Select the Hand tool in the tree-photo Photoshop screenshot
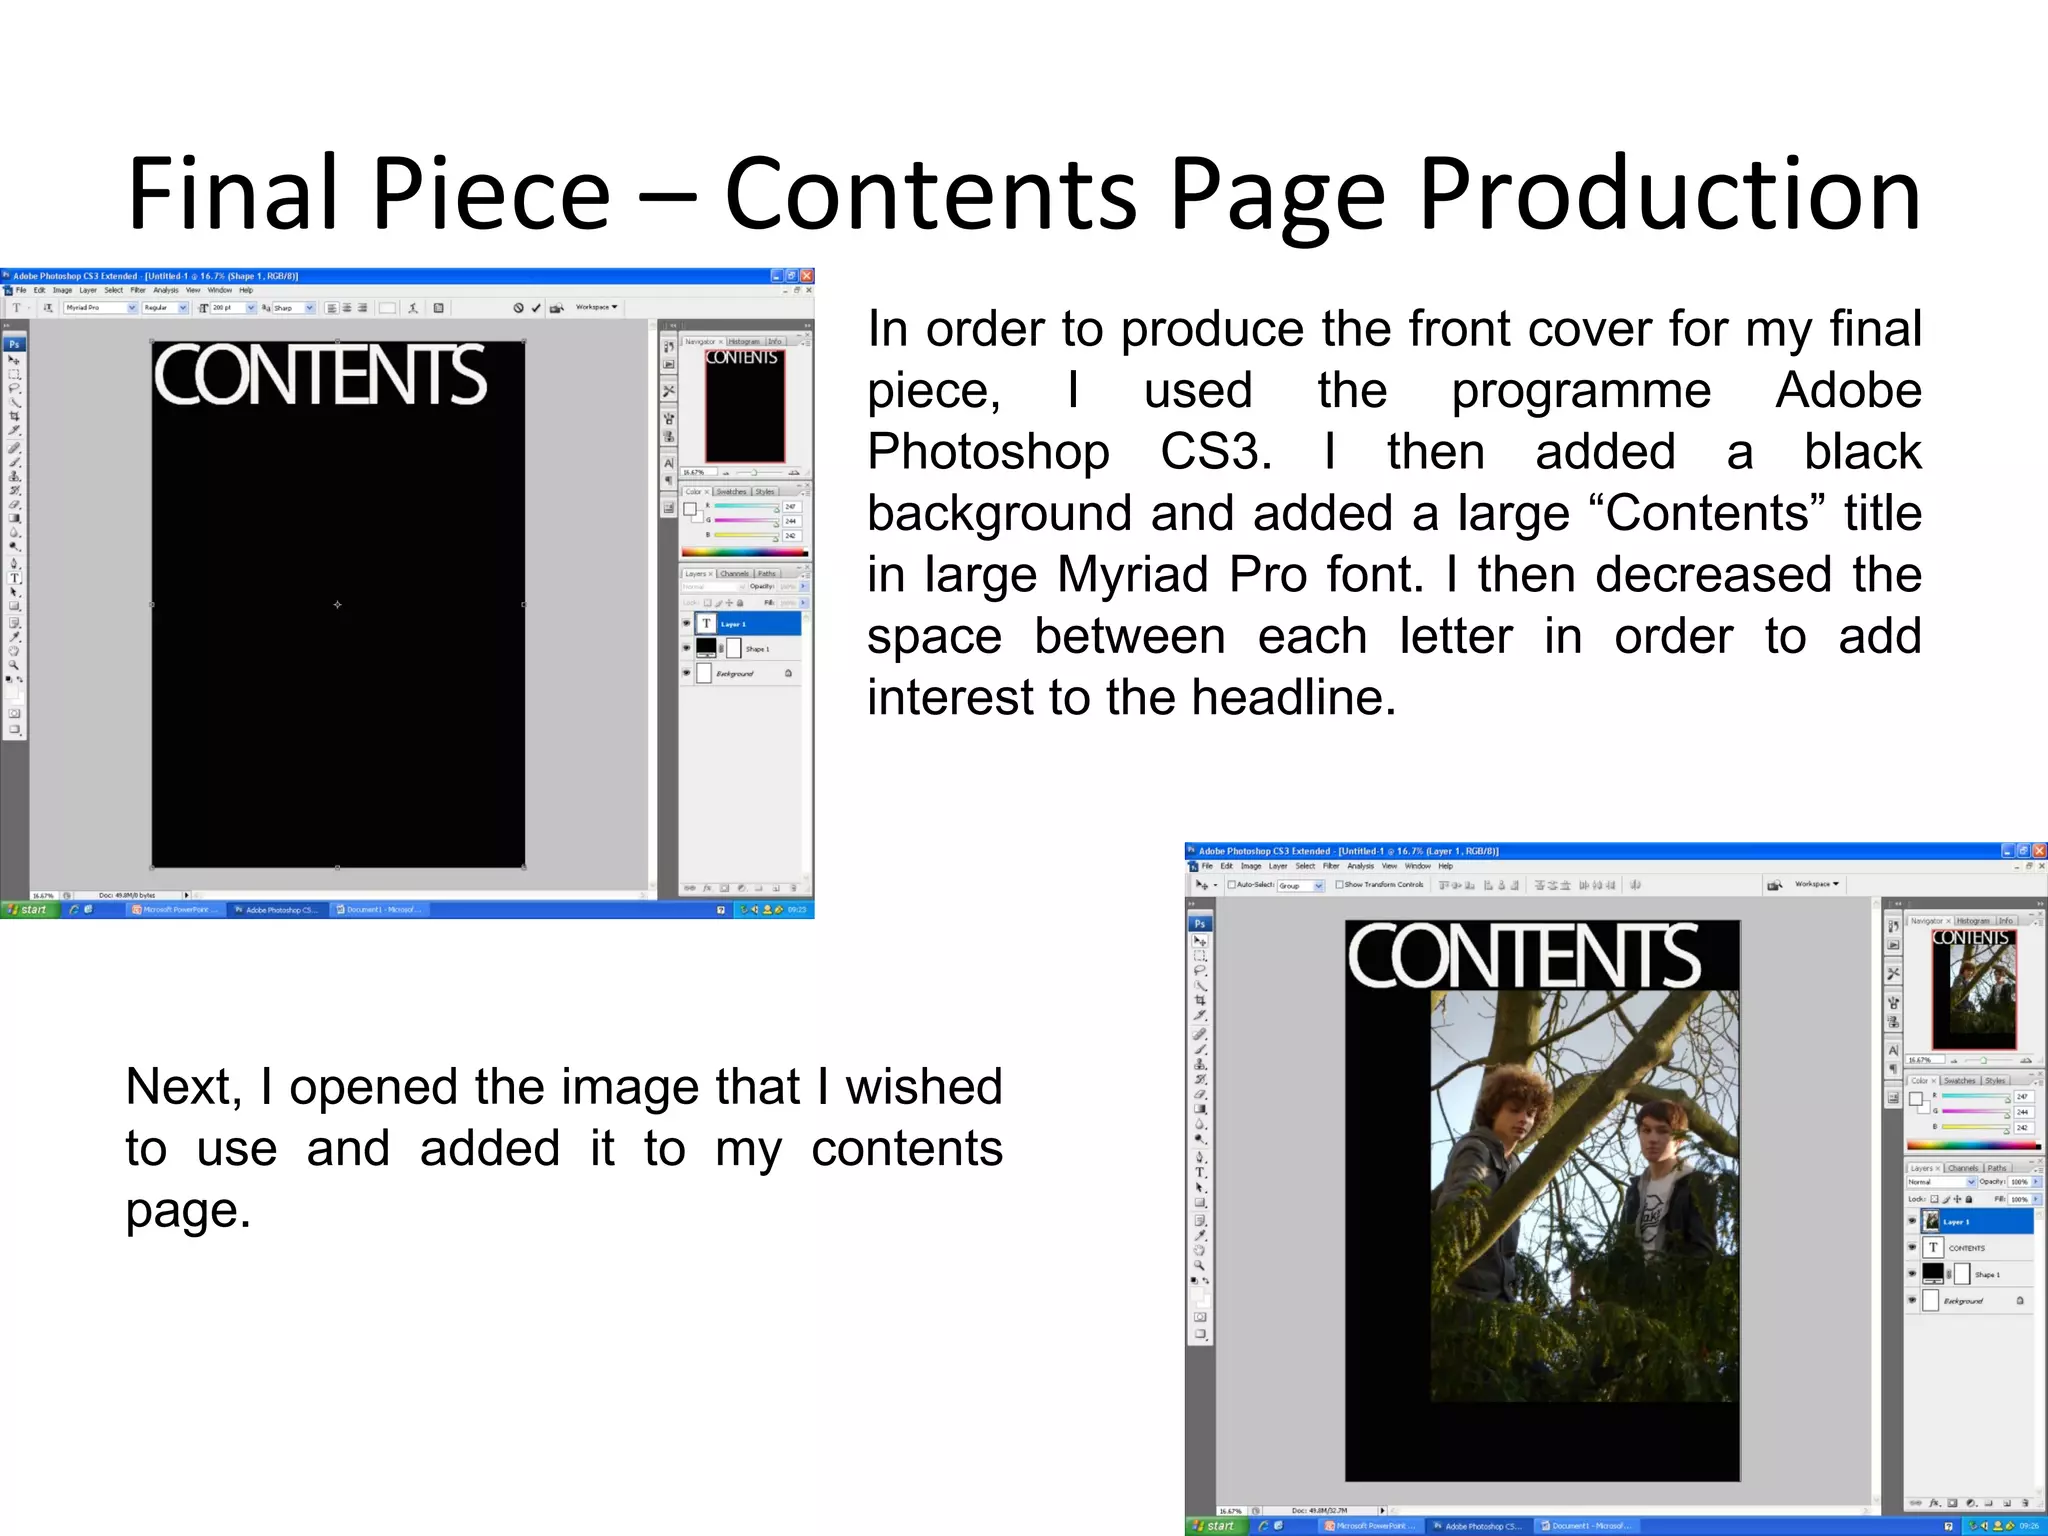 pyautogui.click(x=1200, y=1250)
